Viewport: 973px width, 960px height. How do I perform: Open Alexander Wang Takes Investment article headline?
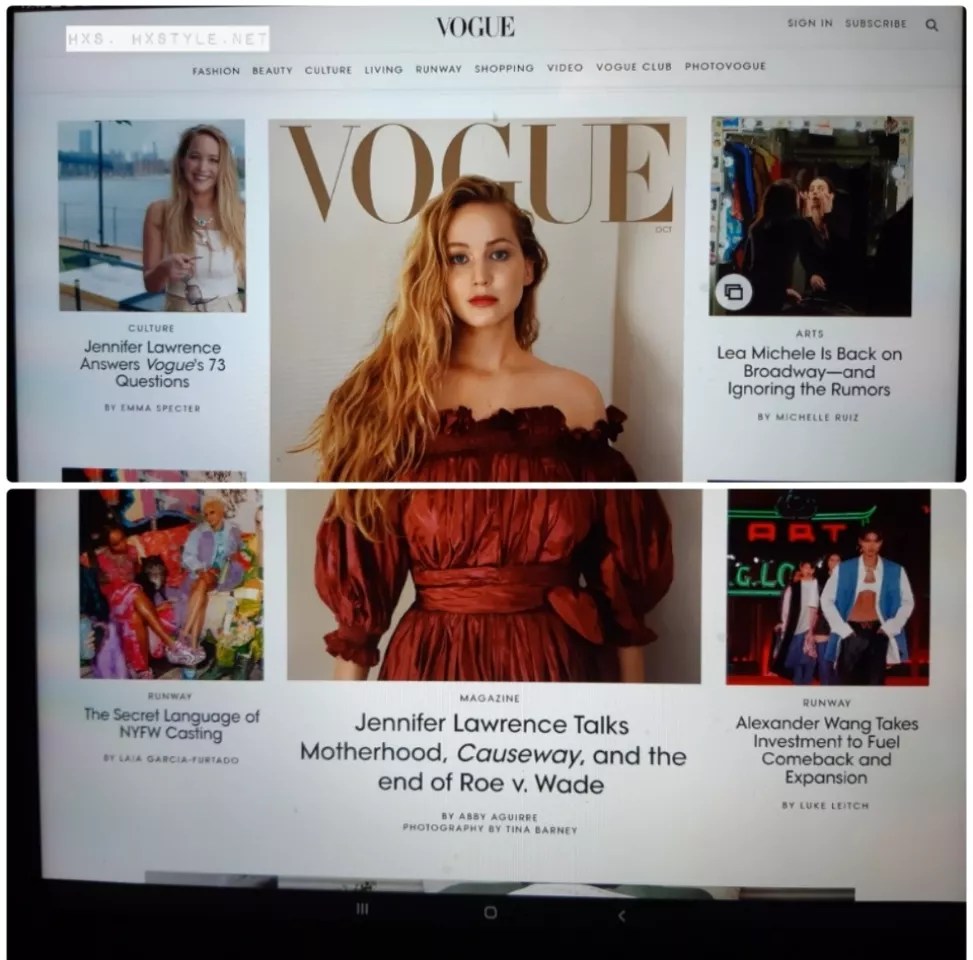point(827,750)
